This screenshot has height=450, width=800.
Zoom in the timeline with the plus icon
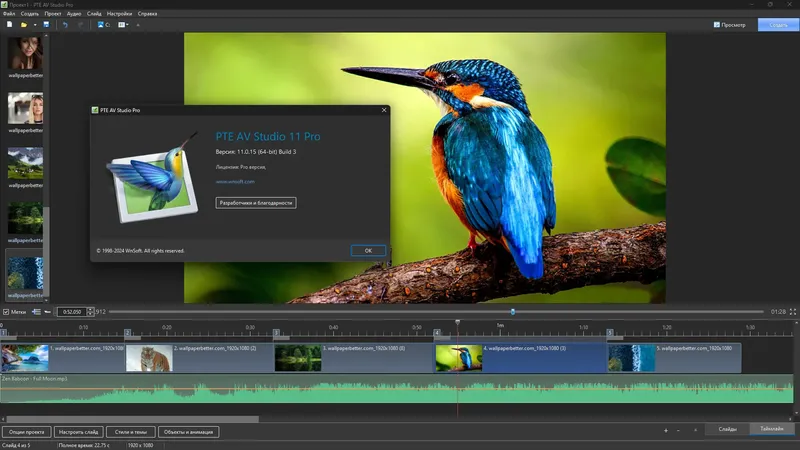click(x=665, y=431)
